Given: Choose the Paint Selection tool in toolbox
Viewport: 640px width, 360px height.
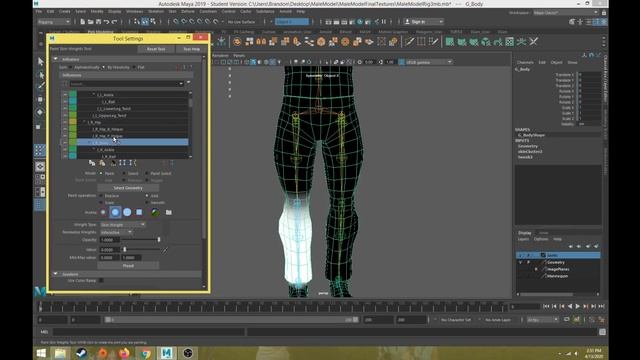Looking at the screenshot, I should [40, 86].
